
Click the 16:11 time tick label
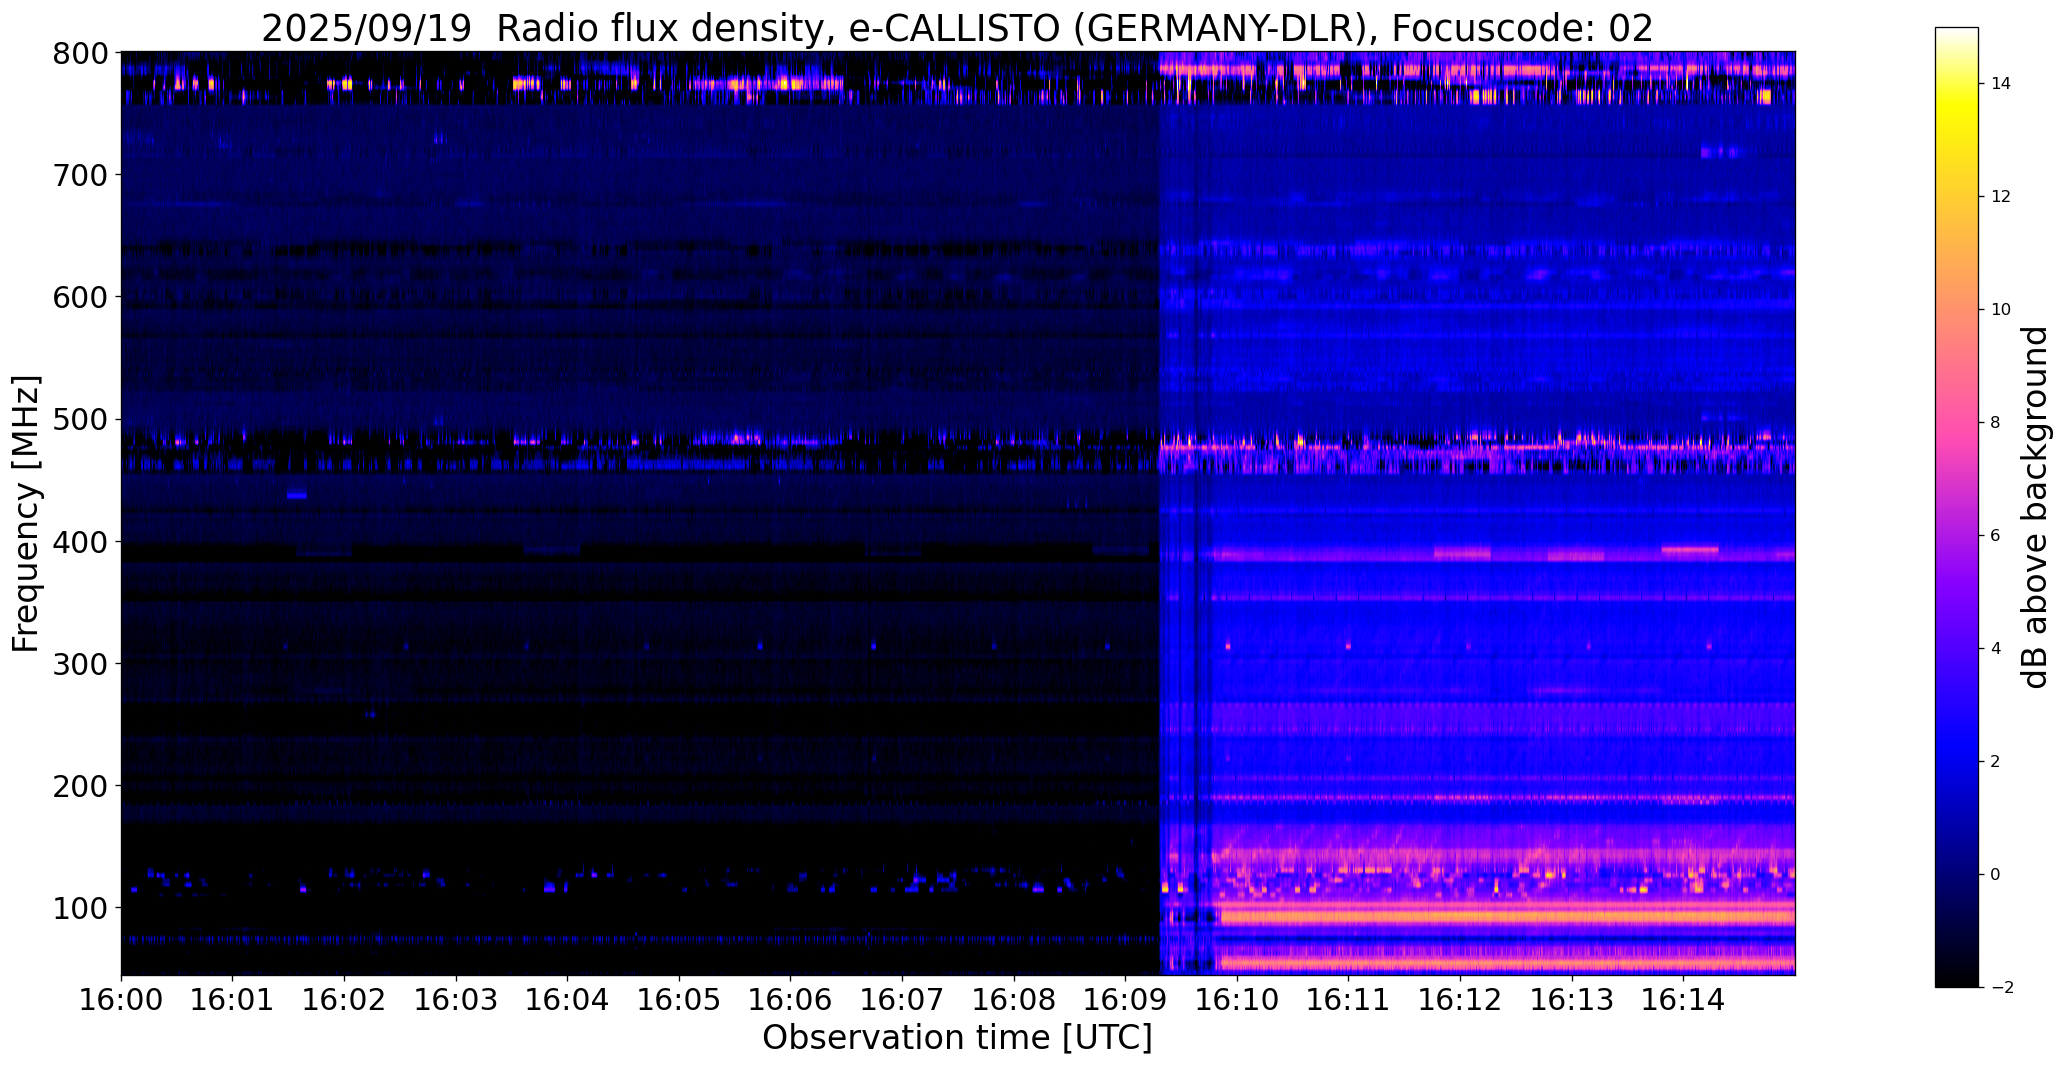(x=1348, y=999)
